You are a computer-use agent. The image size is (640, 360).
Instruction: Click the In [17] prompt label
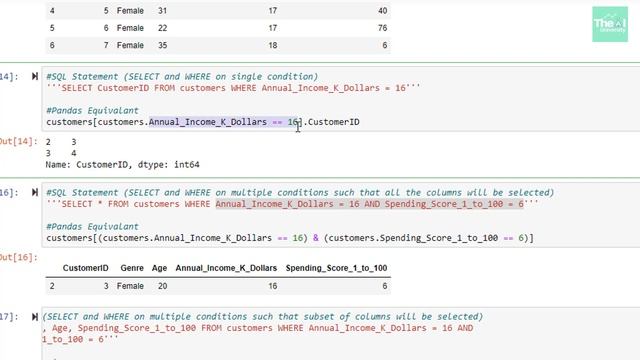[x=9, y=317]
